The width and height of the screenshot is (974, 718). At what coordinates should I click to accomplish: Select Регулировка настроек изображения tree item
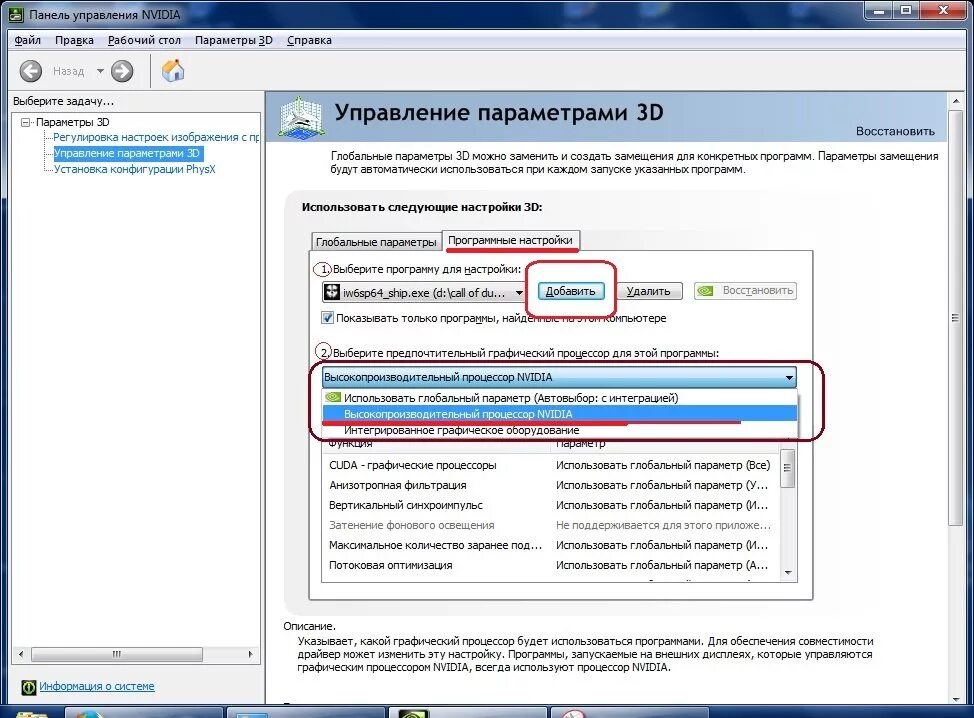click(156, 137)
